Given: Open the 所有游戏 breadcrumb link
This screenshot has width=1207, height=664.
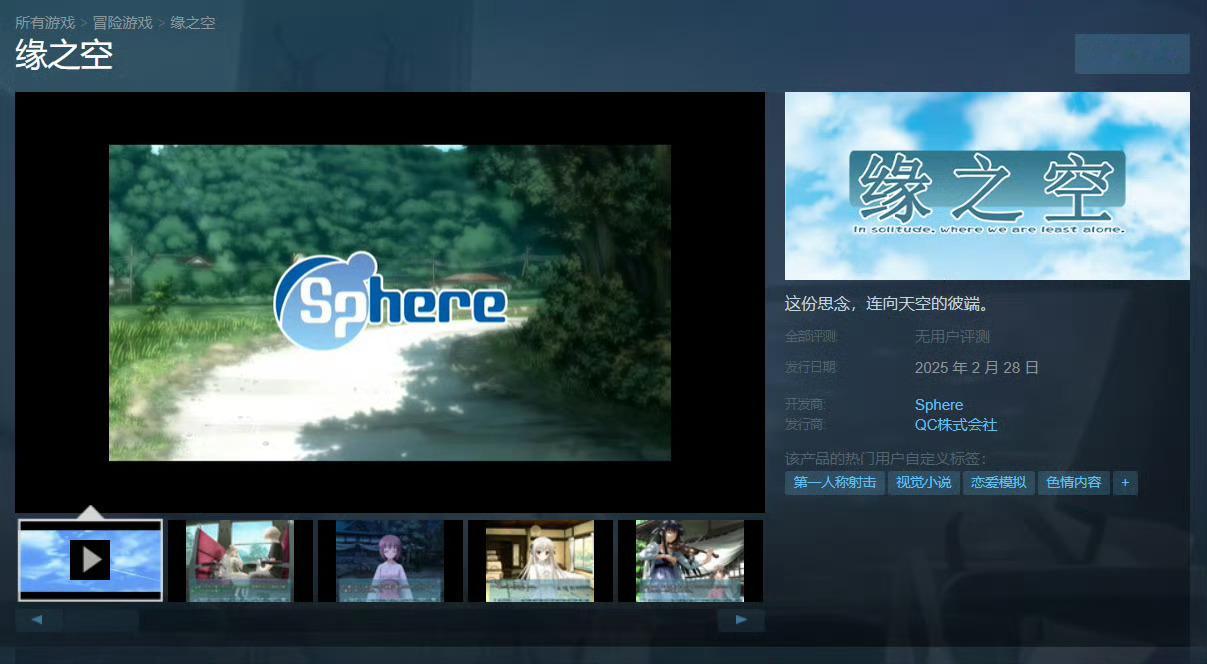Looking at the screenshot, I should 45,22.
